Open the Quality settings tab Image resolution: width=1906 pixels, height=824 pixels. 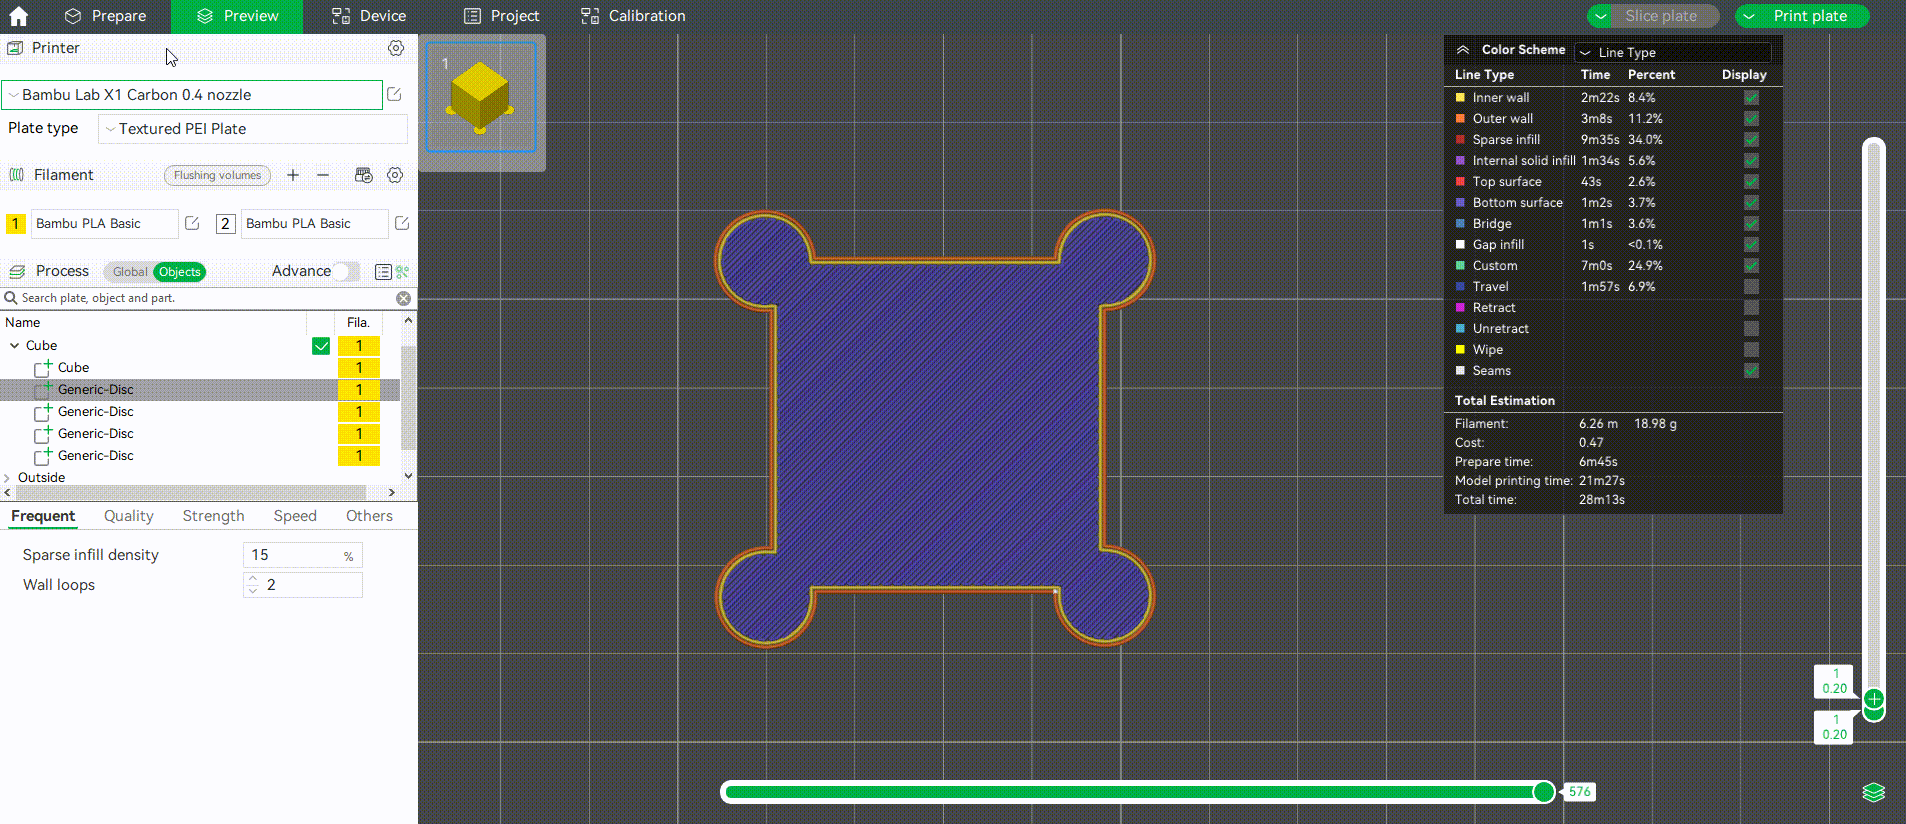(x=129, y=516)
